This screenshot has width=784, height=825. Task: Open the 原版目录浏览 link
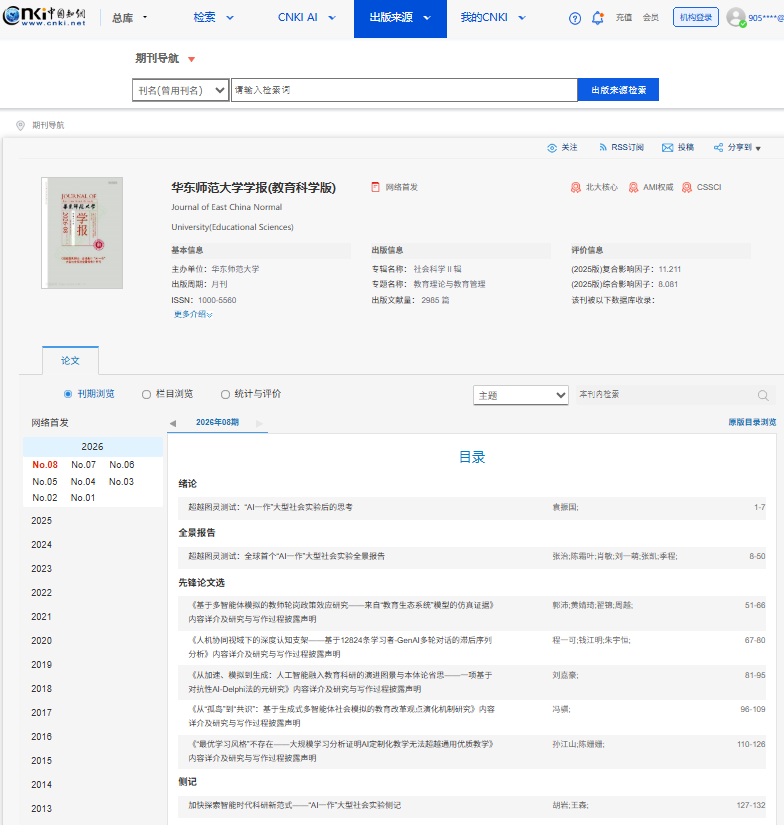[752, 422]
